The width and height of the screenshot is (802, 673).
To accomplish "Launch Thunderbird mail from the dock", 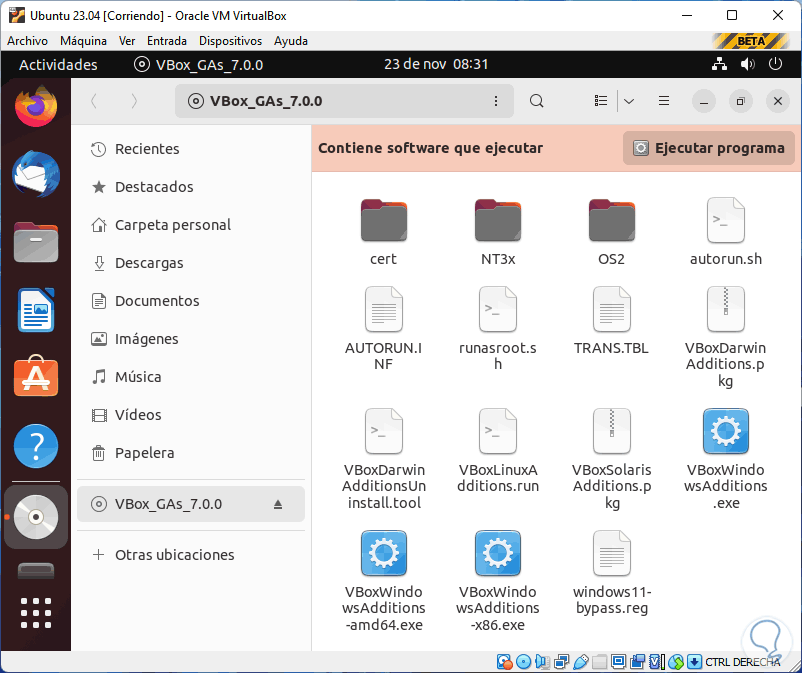I will [x=35, y=174].
